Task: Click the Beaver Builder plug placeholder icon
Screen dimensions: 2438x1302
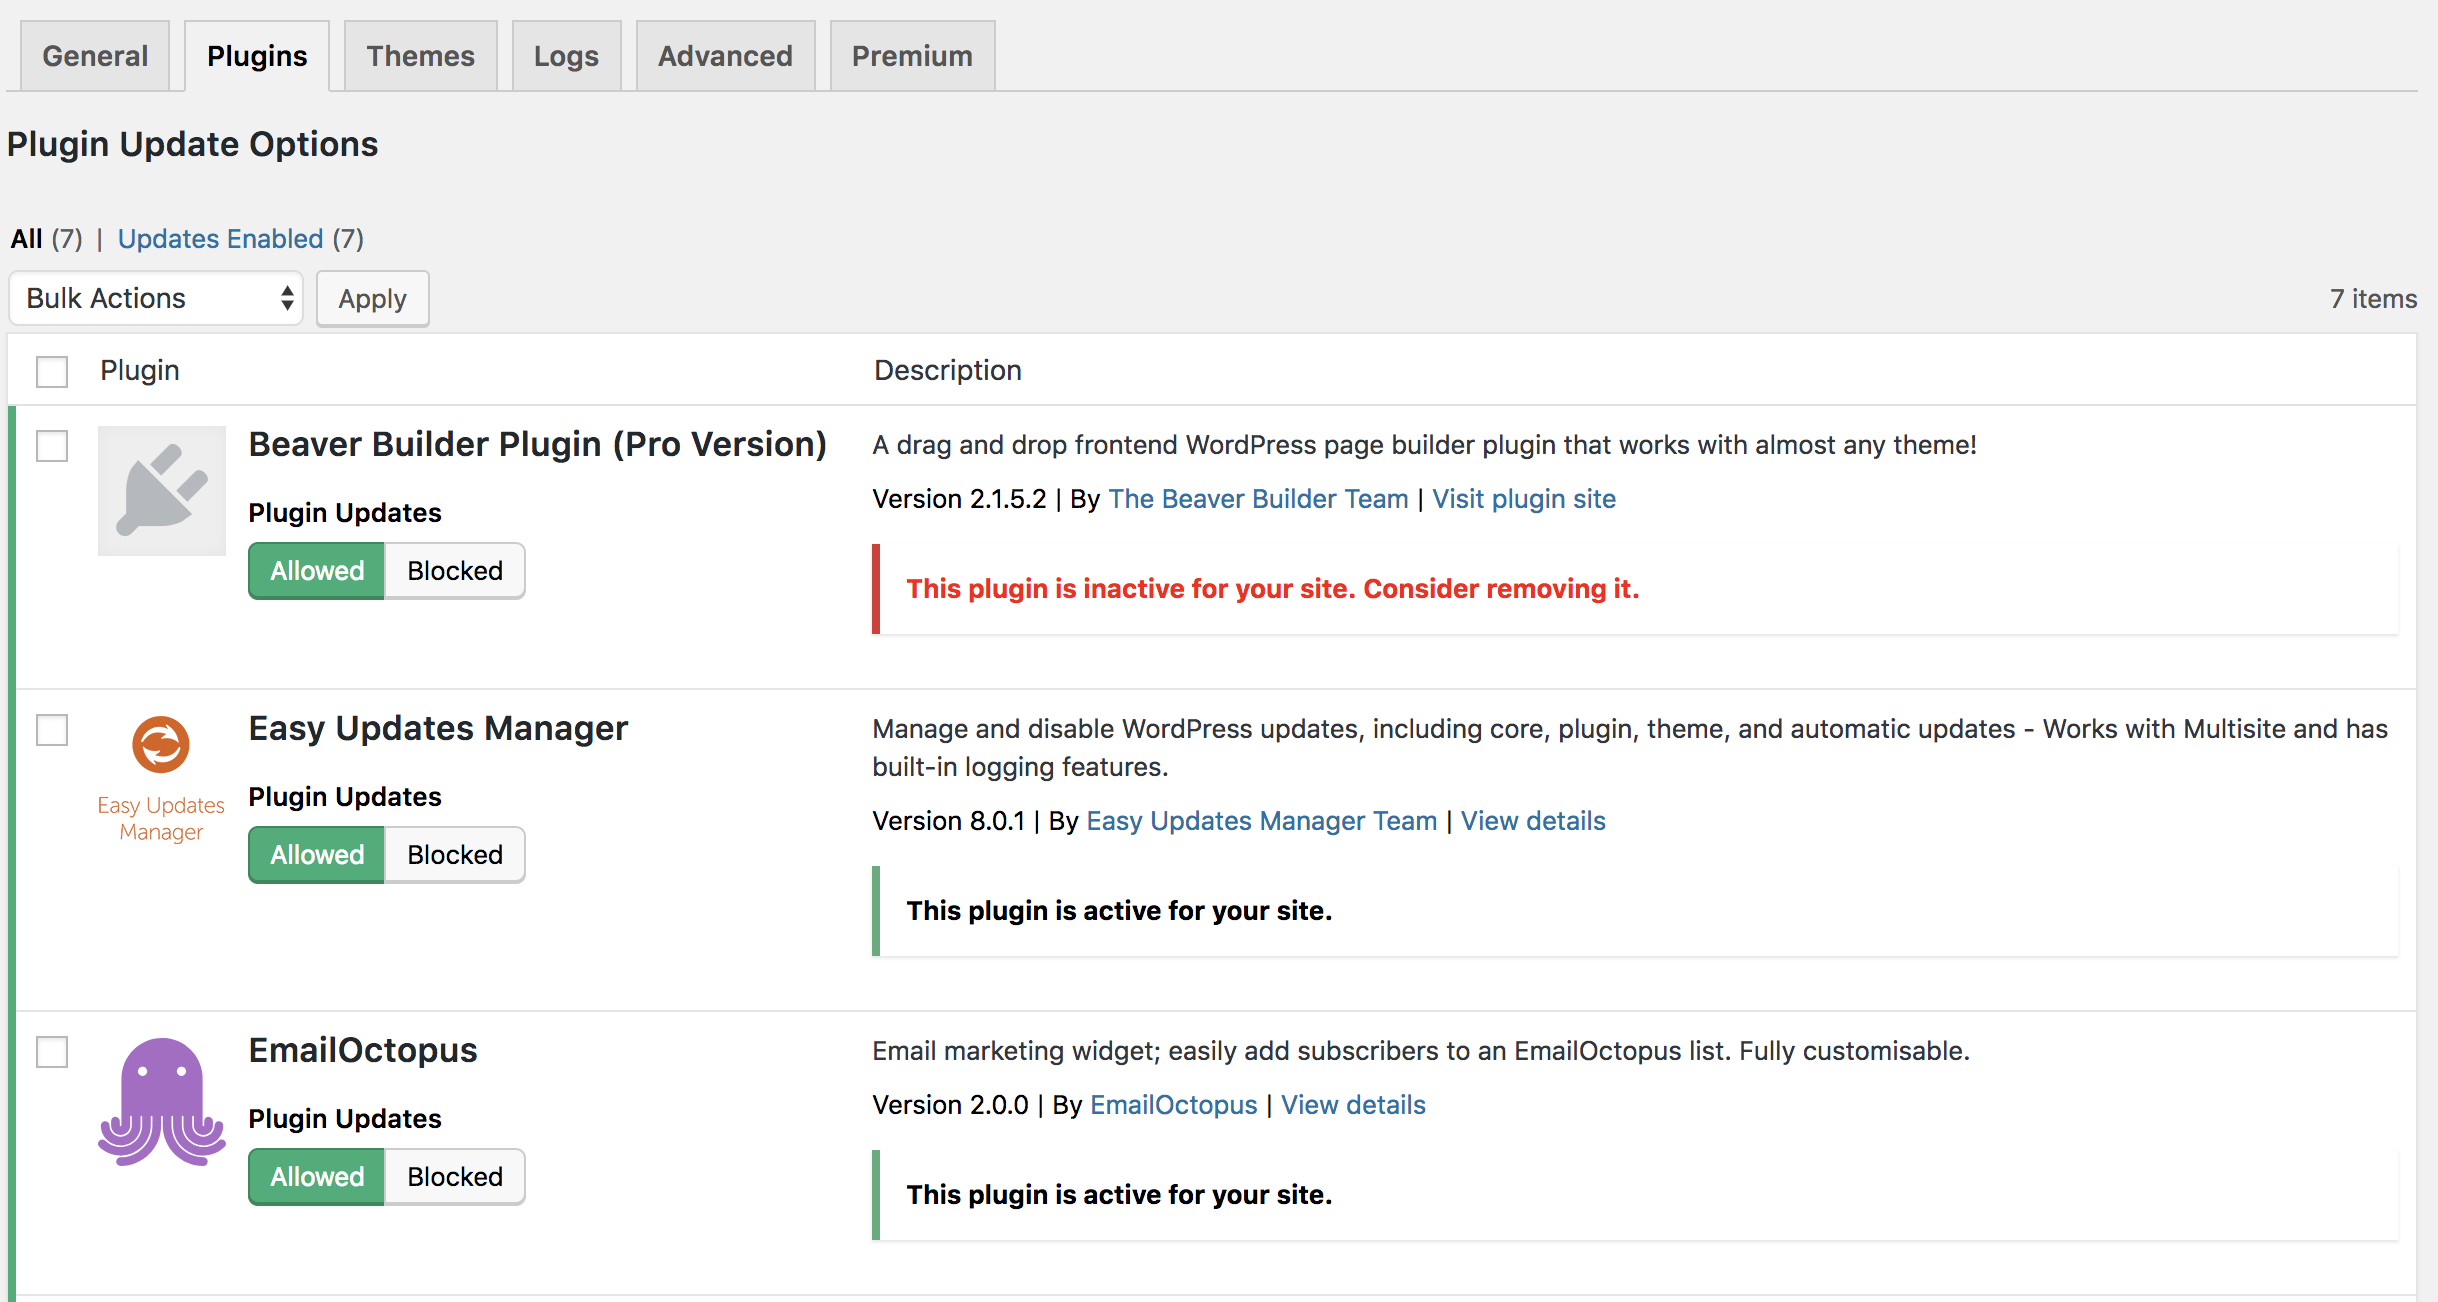Action: coord(162,490)
